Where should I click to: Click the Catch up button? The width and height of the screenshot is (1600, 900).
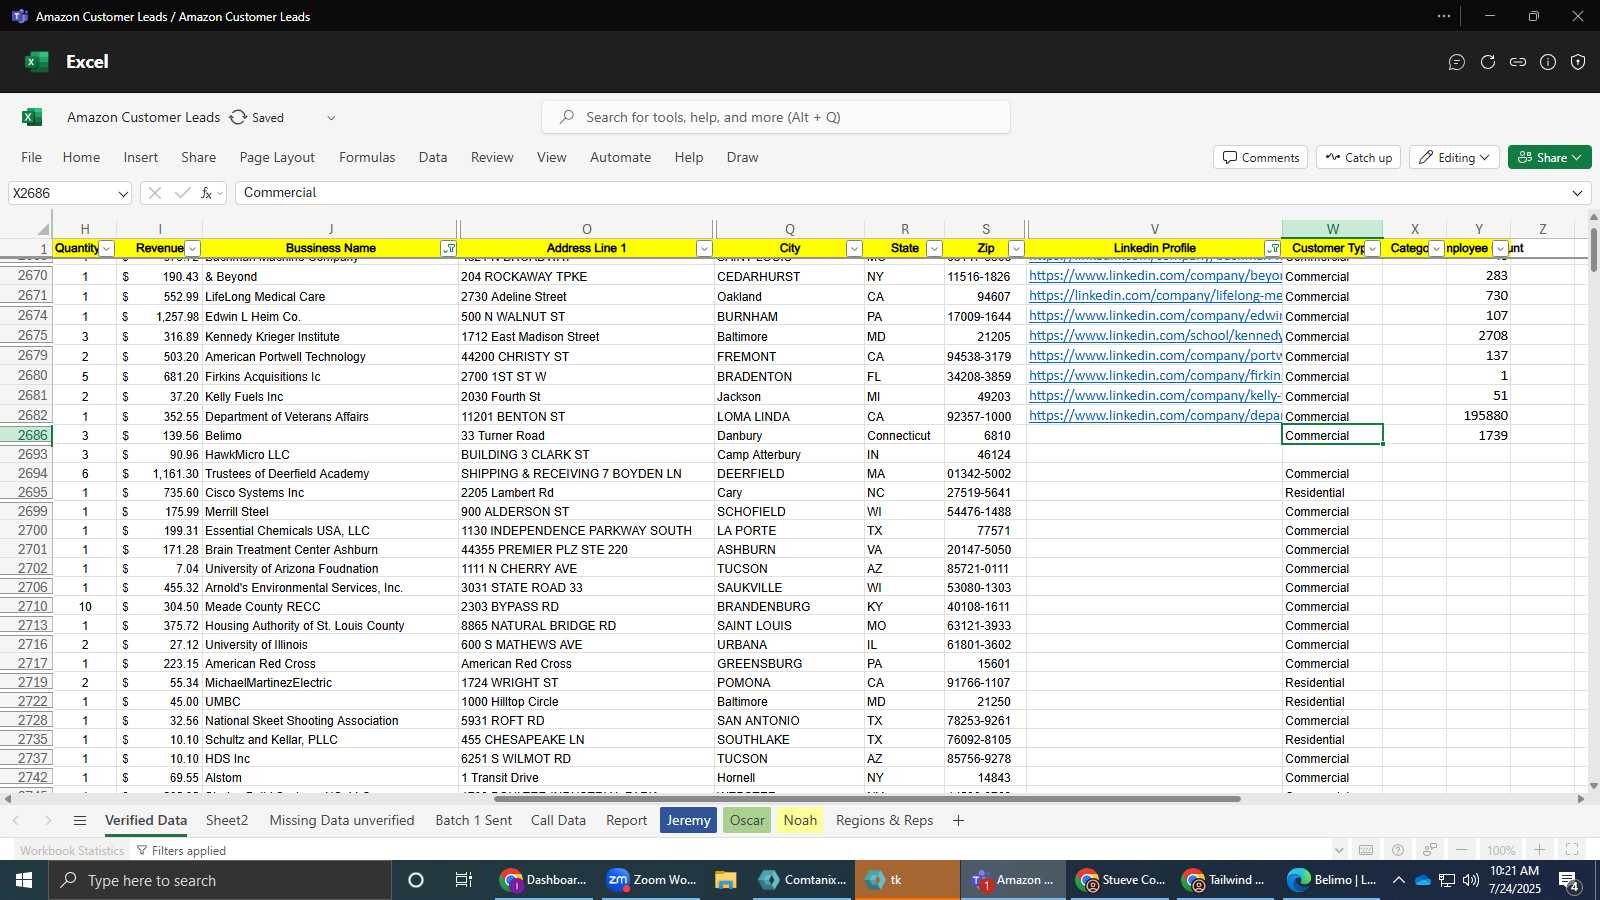coord(1359,157)
